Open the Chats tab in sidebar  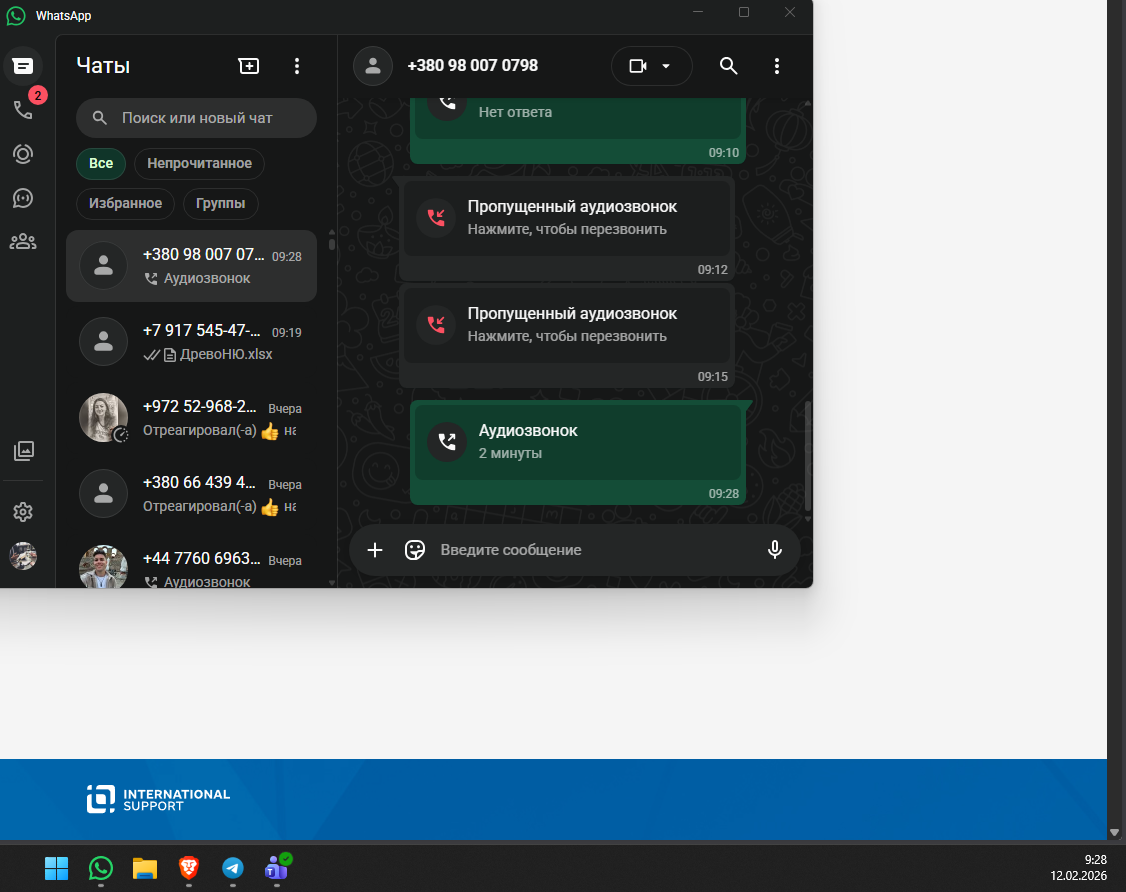click(23, 66)
